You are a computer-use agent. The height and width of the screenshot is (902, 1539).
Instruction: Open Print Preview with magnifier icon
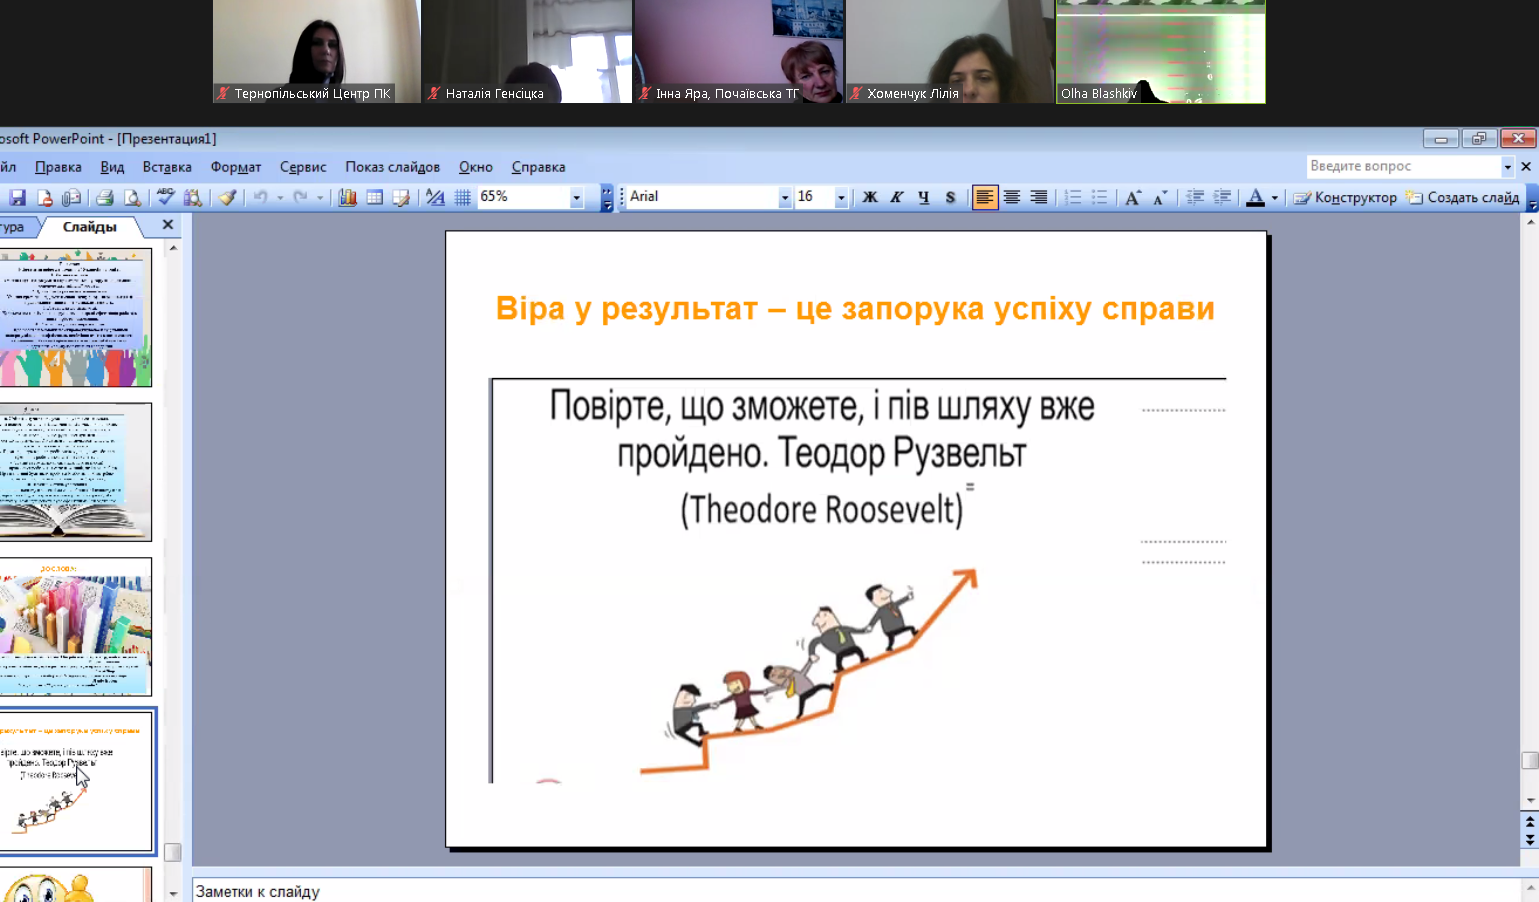[131, 197]
